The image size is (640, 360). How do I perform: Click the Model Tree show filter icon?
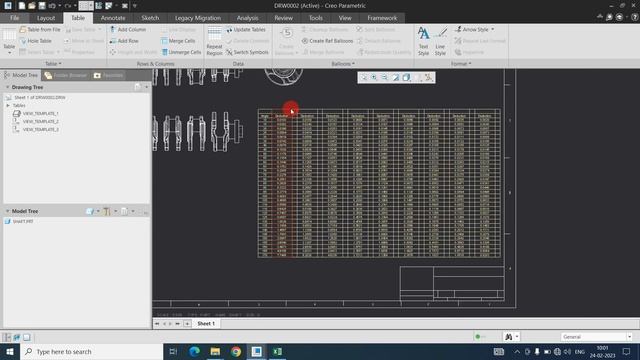tap(124, 211)
